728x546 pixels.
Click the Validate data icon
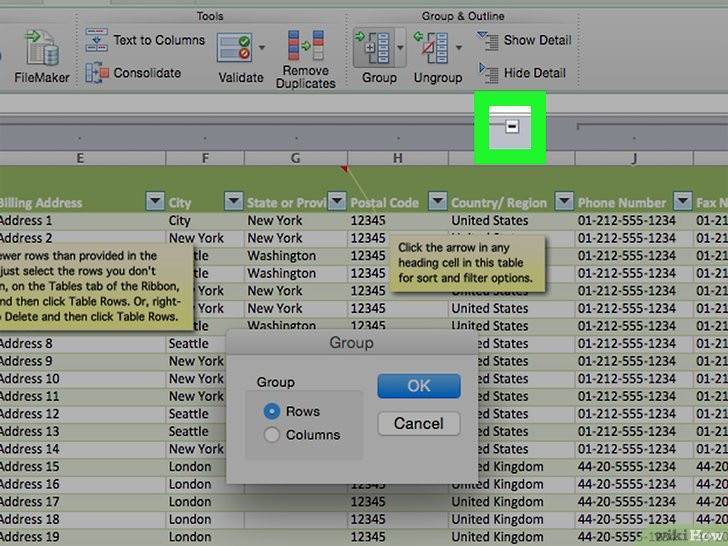(234, 47)
